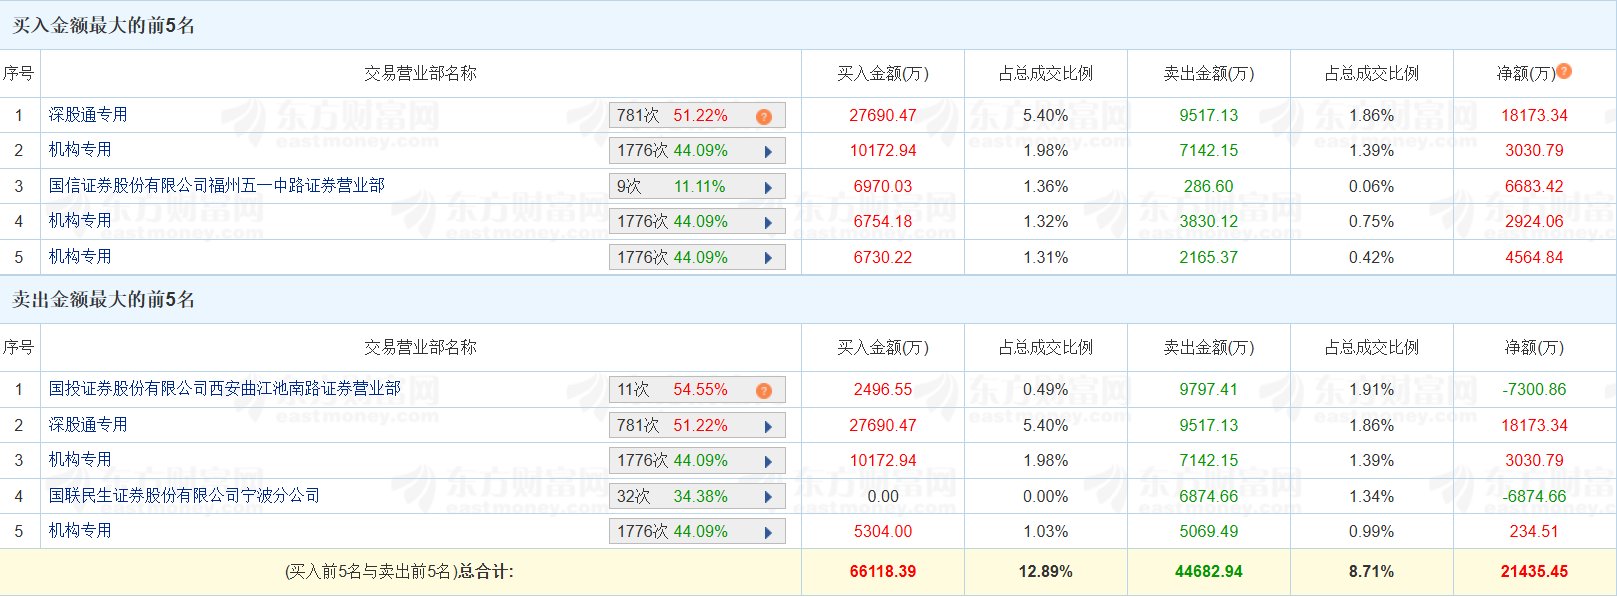1617x597 pixels.
Task: Open 国联民生证券股份有限公司宁波分公司 link
Action: 184,495
